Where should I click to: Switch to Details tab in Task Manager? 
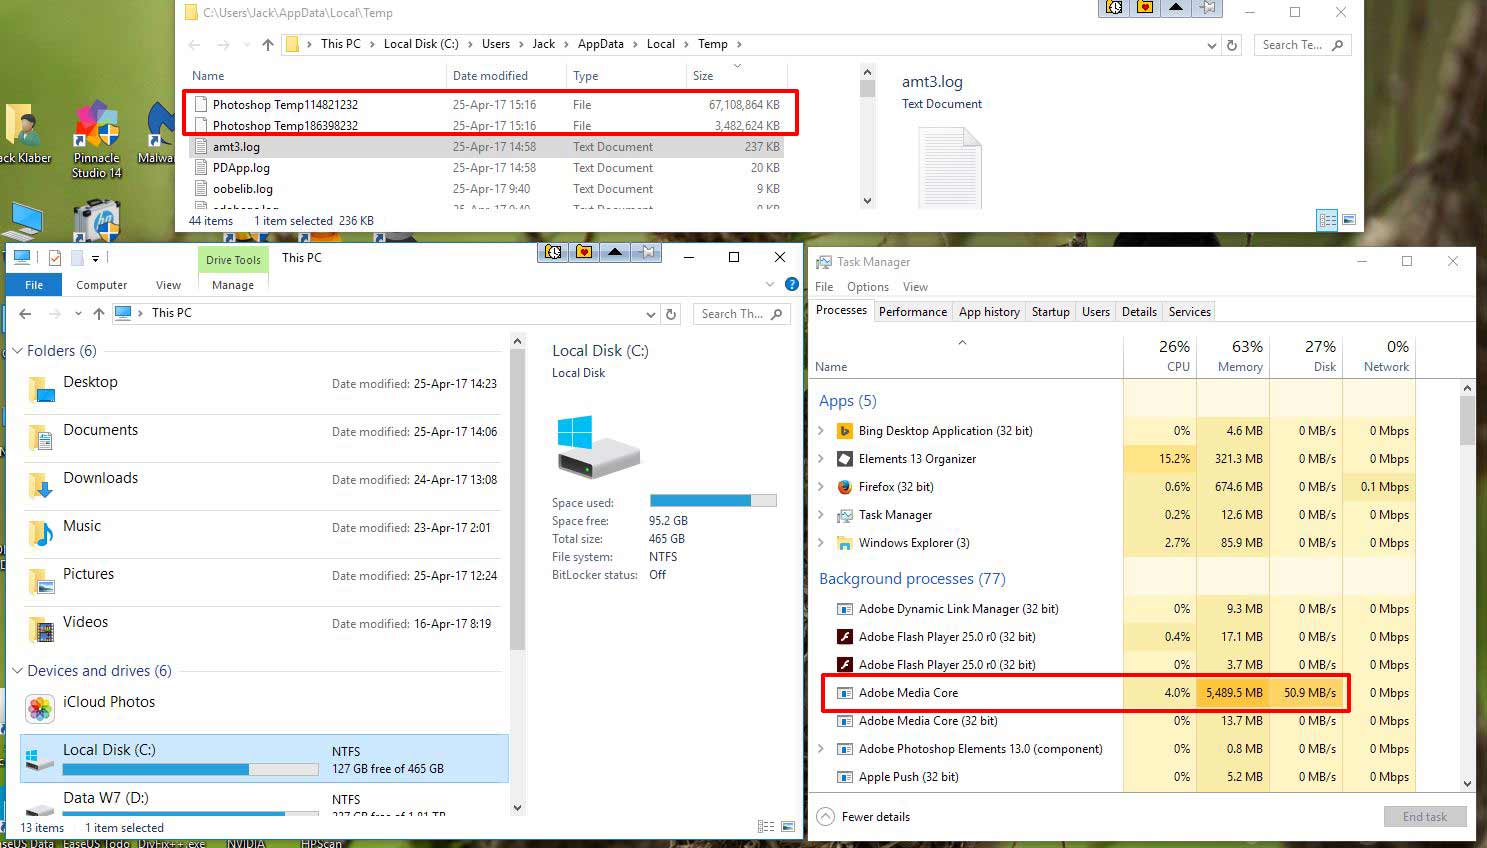click(1139, 312)
